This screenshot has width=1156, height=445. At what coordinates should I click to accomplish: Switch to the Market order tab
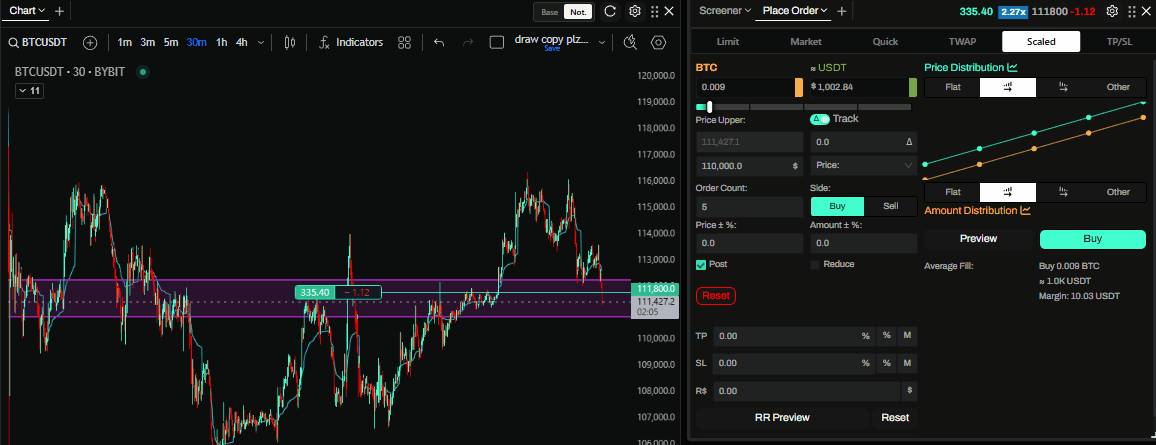(805, 42)
